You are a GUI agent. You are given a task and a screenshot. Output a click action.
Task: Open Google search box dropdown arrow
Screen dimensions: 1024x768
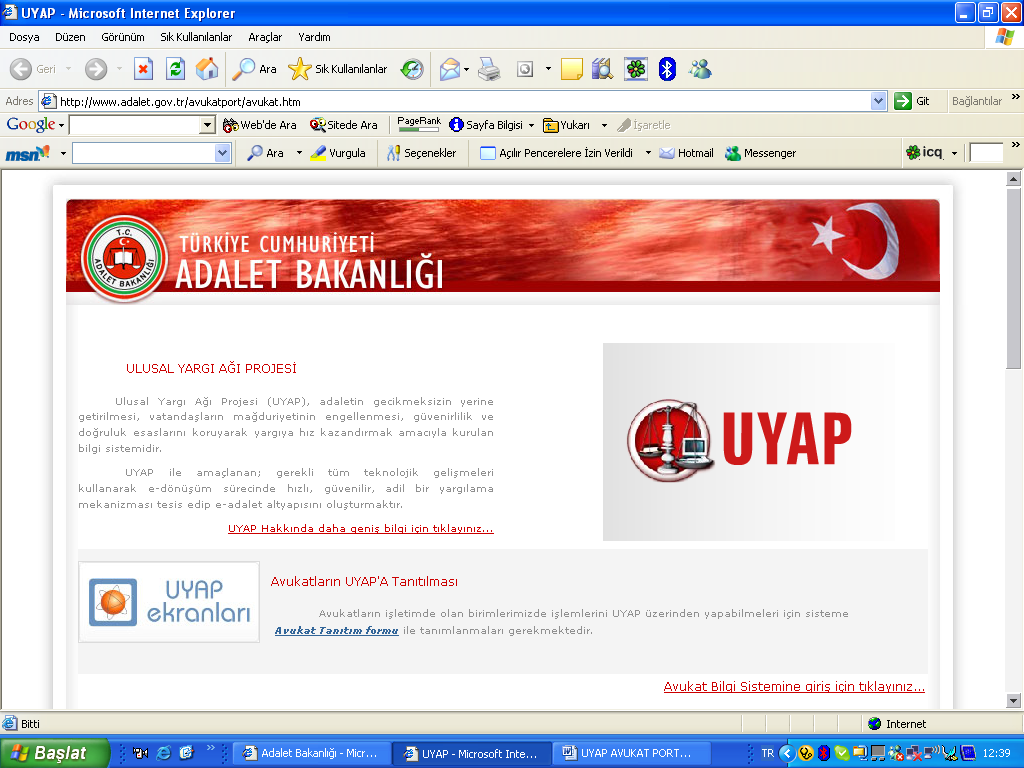coord(208,125)
